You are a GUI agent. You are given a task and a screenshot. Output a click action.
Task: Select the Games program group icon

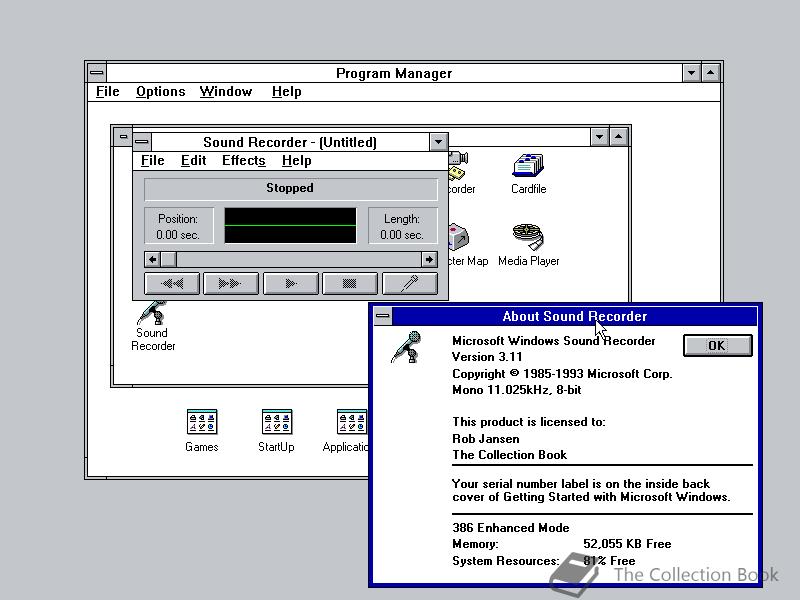[202, 430]
